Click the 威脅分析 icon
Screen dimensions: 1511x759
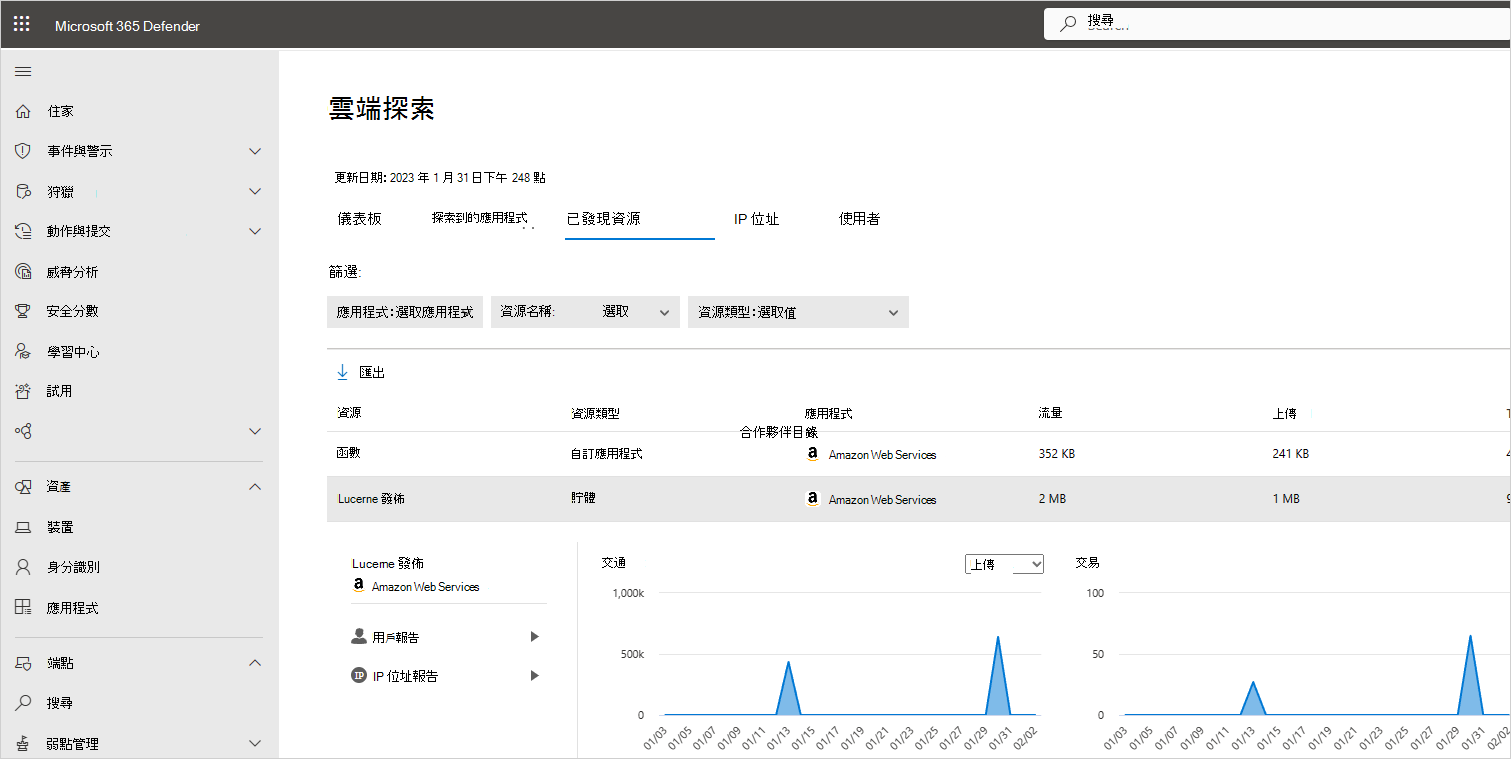[22, 270]
